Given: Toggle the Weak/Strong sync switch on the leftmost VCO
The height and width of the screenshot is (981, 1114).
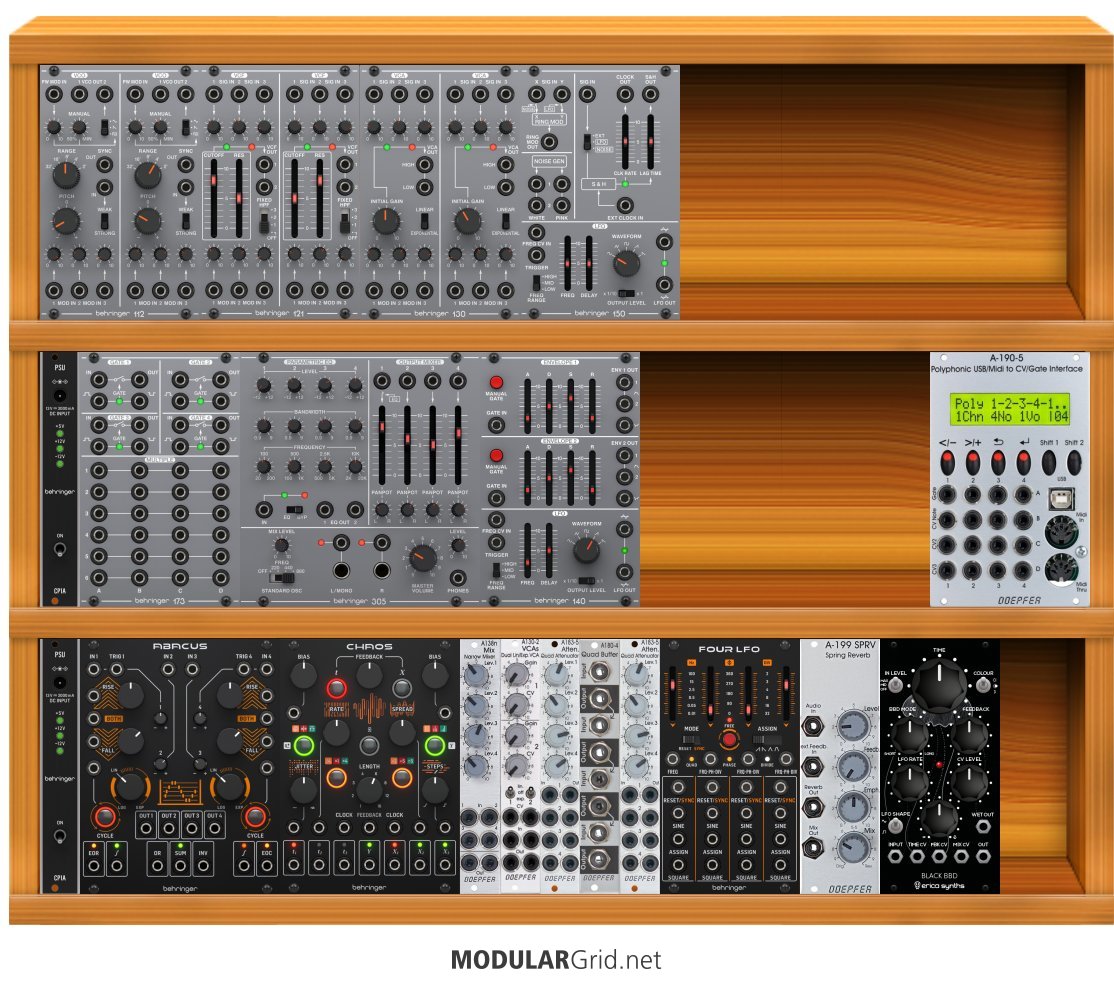Looking at the screenshot, I should click(104, 221).
